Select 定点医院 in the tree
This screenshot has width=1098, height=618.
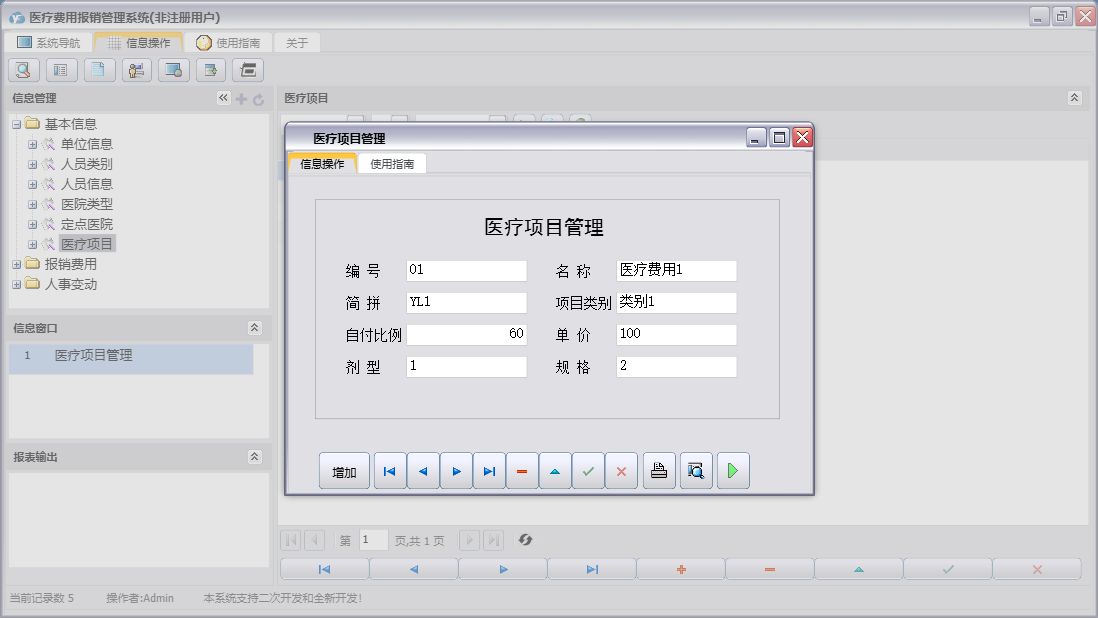tap(87, 224)
